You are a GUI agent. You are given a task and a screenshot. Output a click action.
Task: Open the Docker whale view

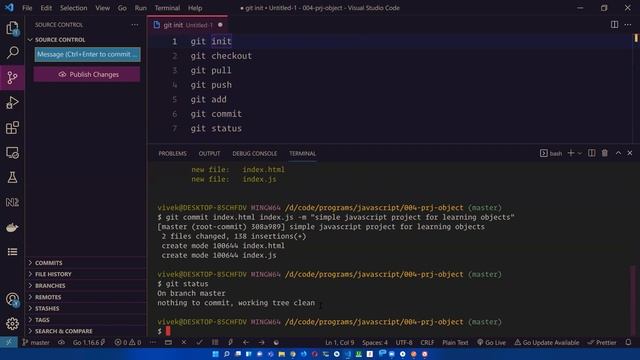(x=12, y=227)
